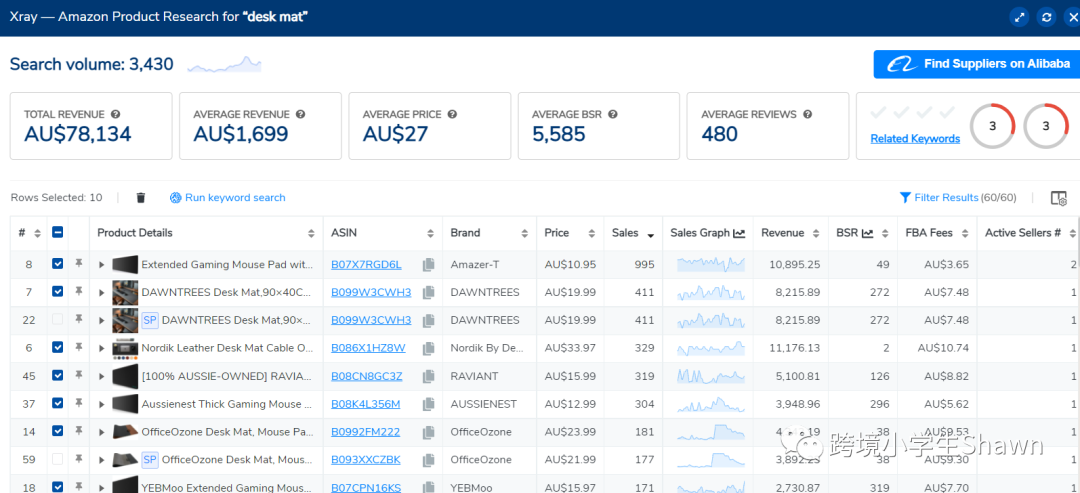Copy ASIN B093XXCZBK using copy icon
The width and height of the screenshot is (1080, 493).
(x=428, y=460)
